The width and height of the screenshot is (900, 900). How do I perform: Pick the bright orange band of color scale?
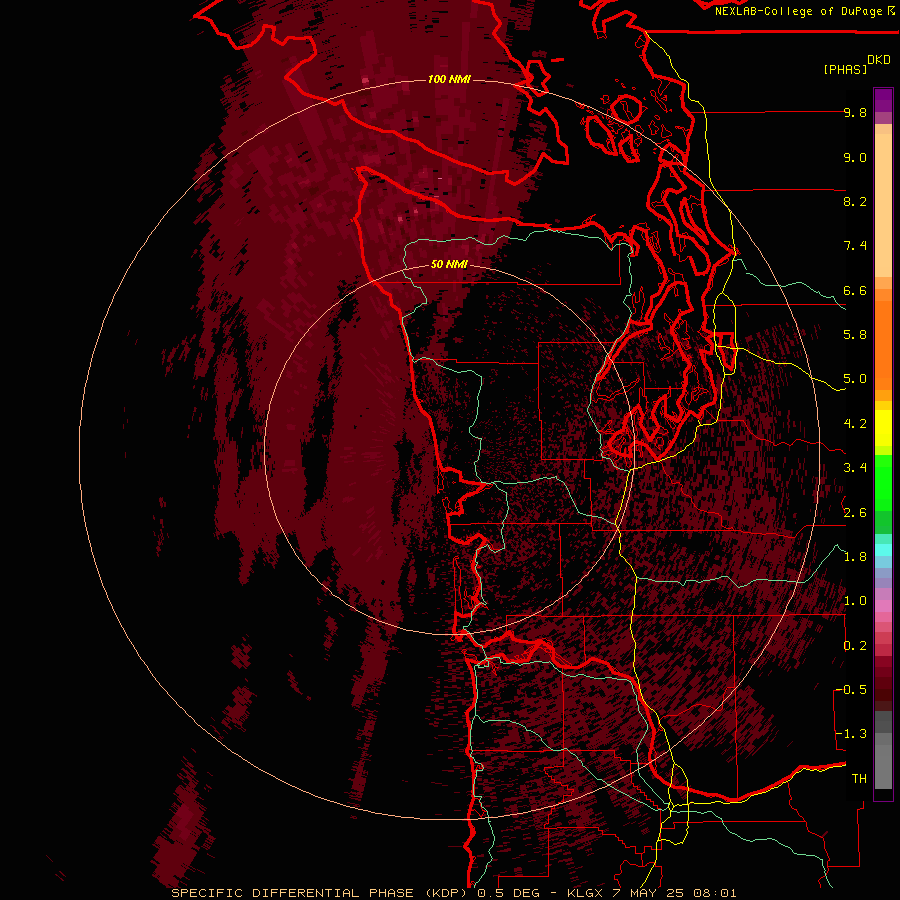pyautogui.click(x=883, y=344)
